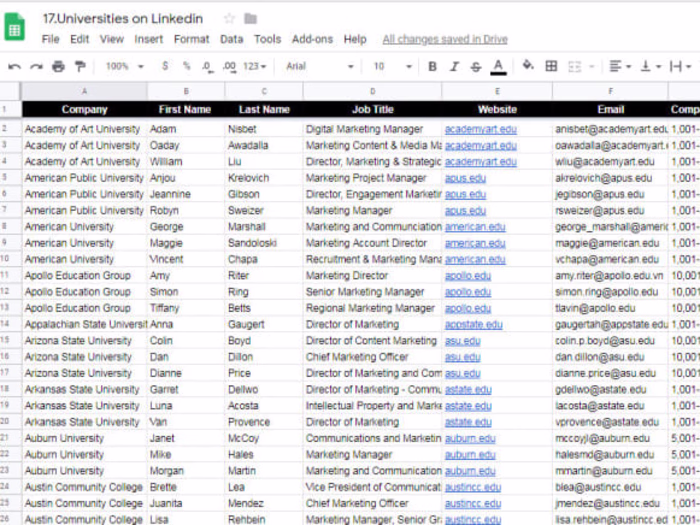Click the Print icon
Screen dimensions: 700x525
58,67
